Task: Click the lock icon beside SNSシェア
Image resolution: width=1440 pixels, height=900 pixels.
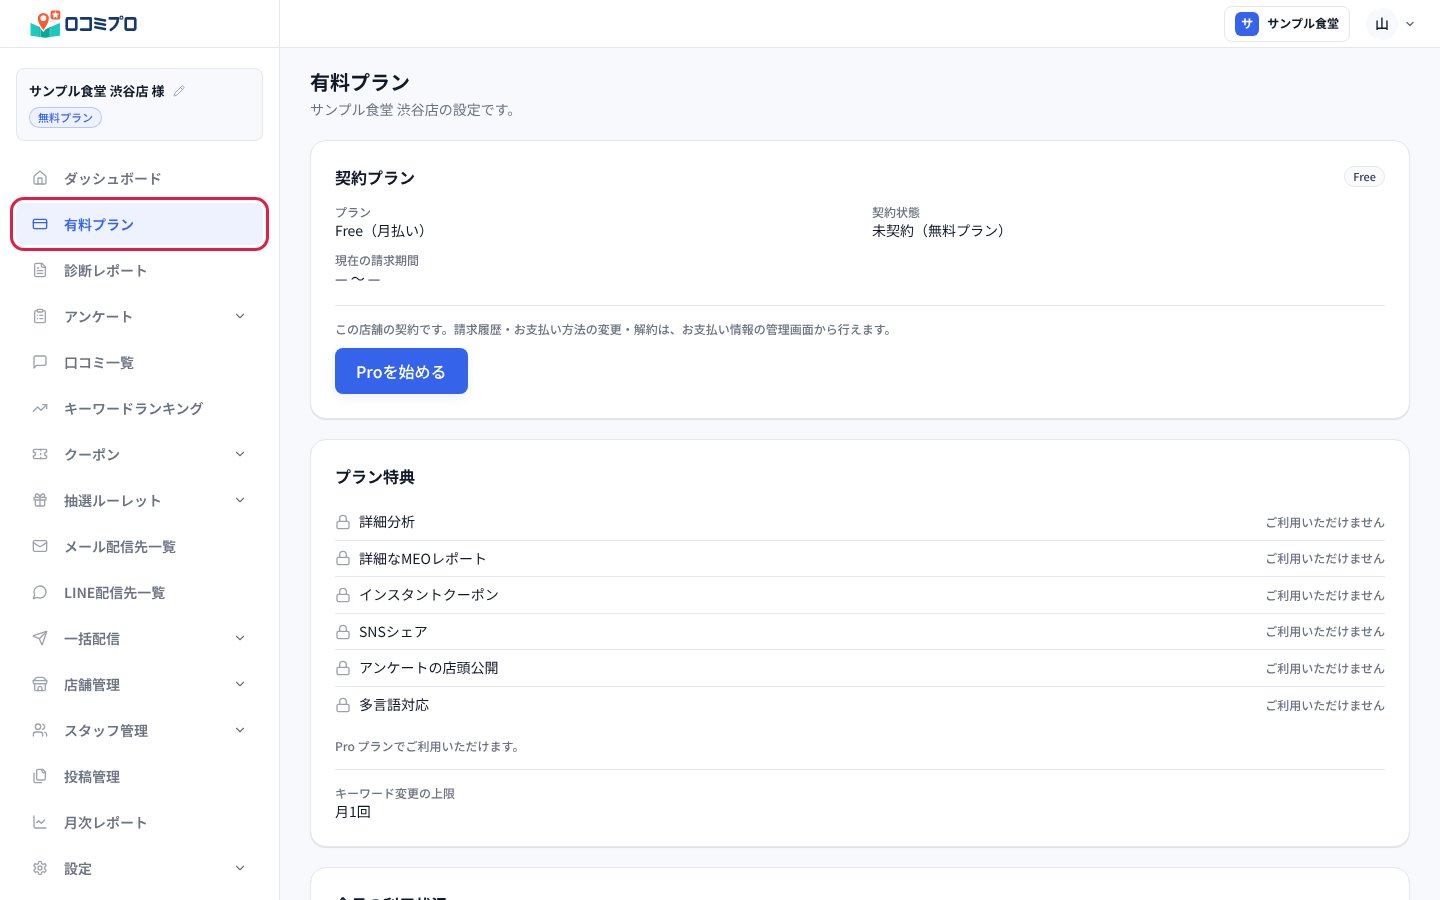Action: point(343,632)
